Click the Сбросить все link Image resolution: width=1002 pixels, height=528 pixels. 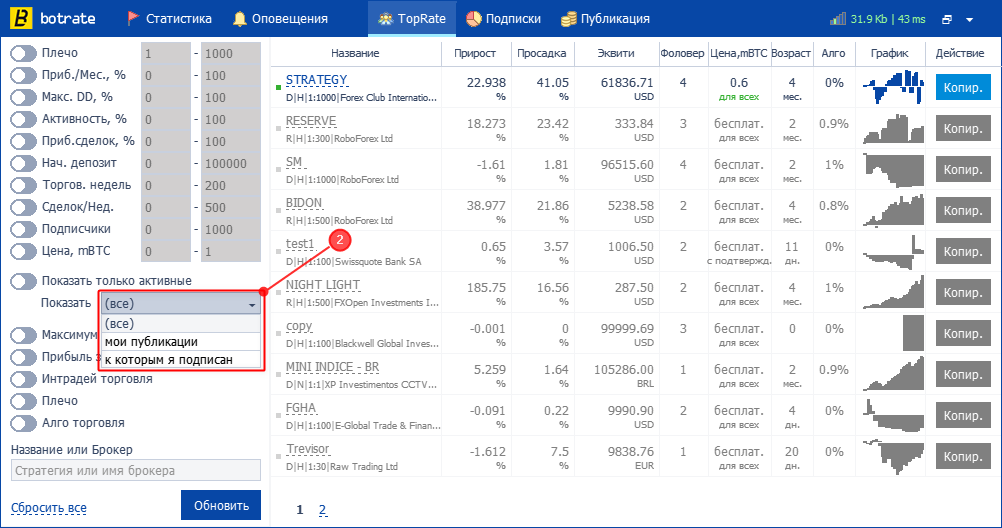[x=49, y=508]
